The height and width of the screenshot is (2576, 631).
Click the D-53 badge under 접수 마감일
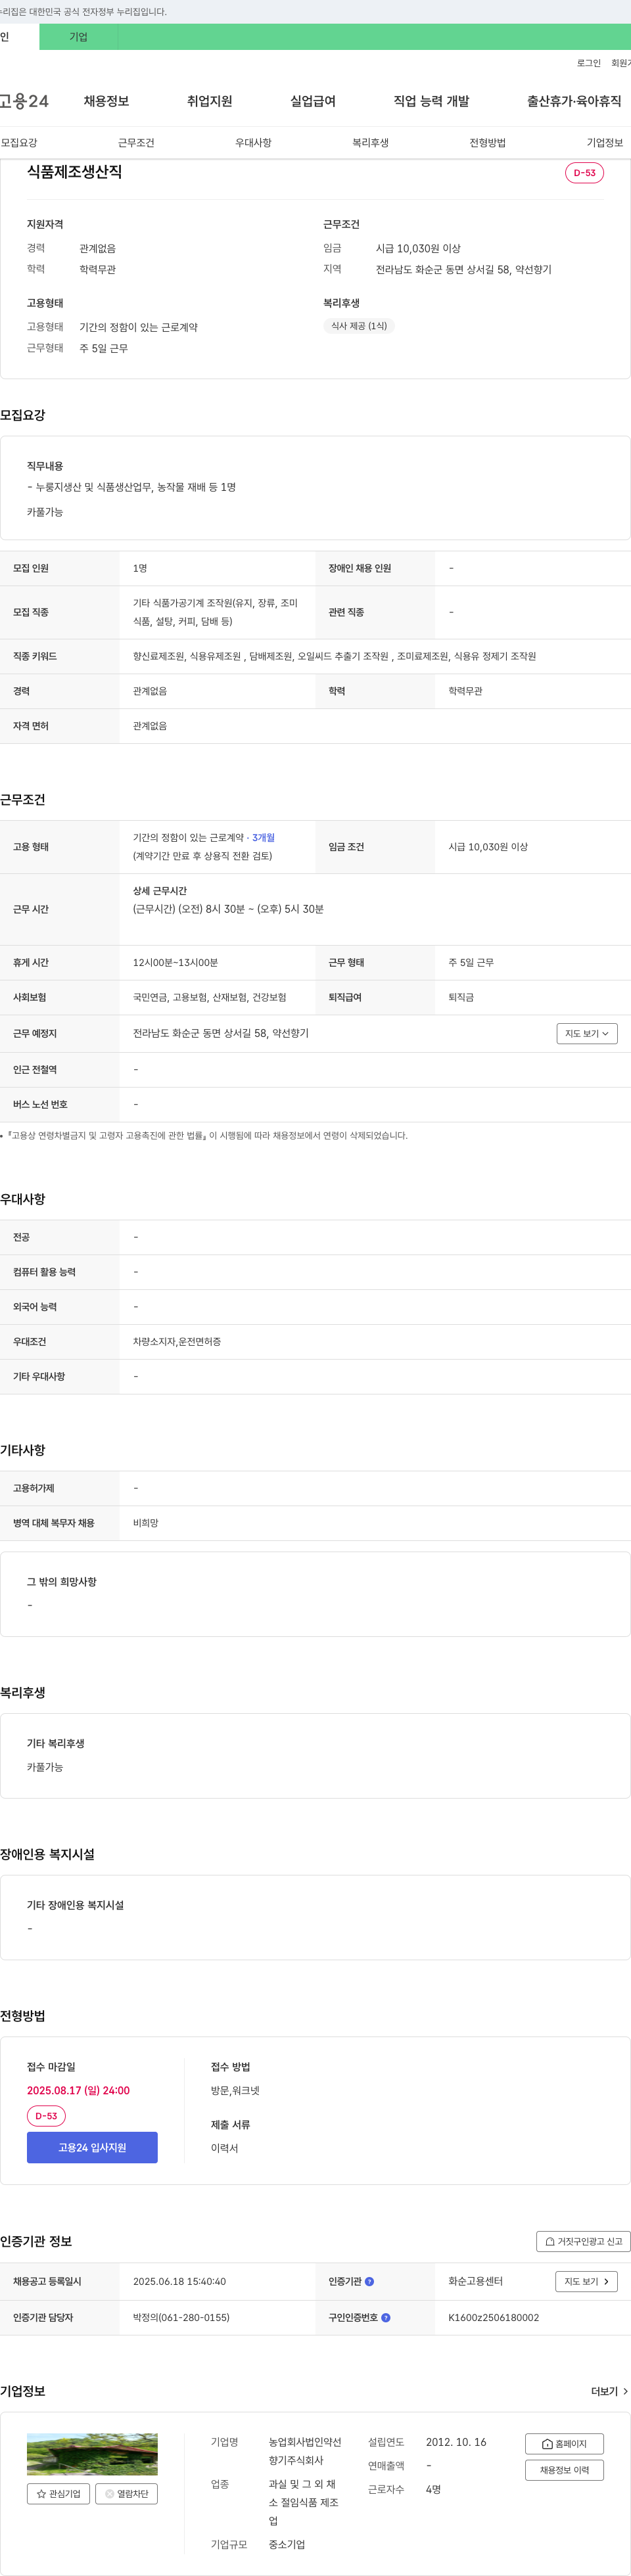point(46,2117)
